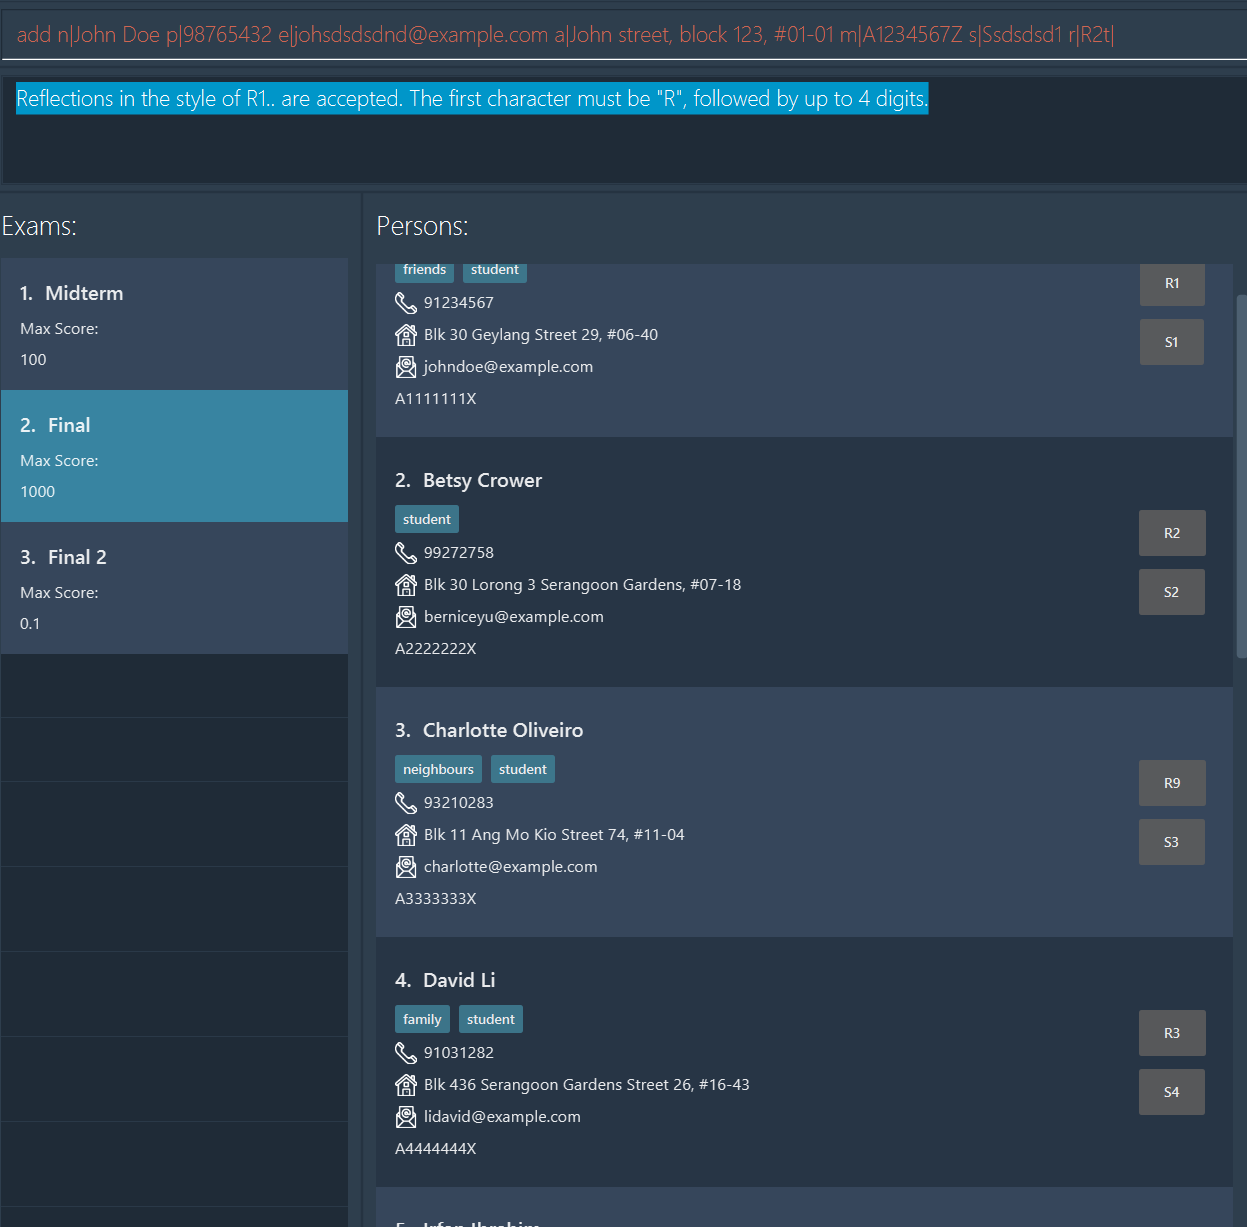Click Betsy Crower's student tag
The image size is (1247, 1227).
427,519
